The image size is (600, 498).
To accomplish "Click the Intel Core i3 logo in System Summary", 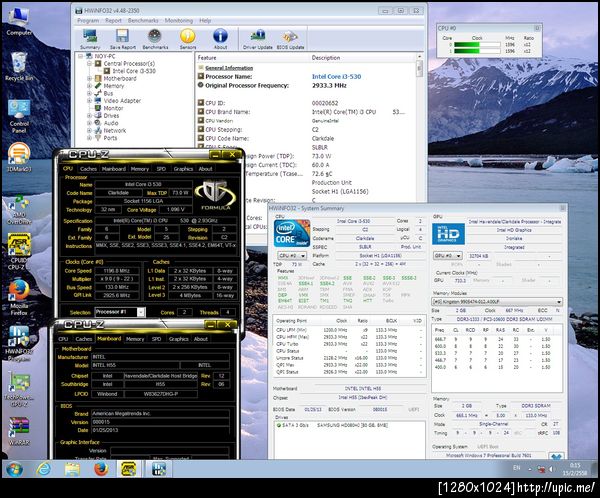I will 292,233.
